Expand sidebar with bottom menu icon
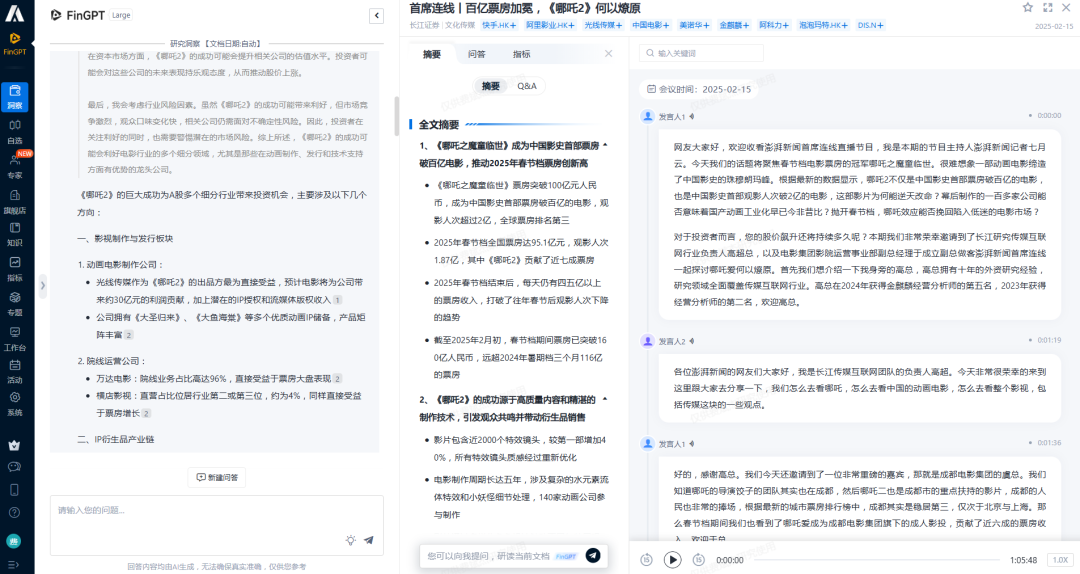The height and width of the screenshot is (574, 1080). coord(13,564)
